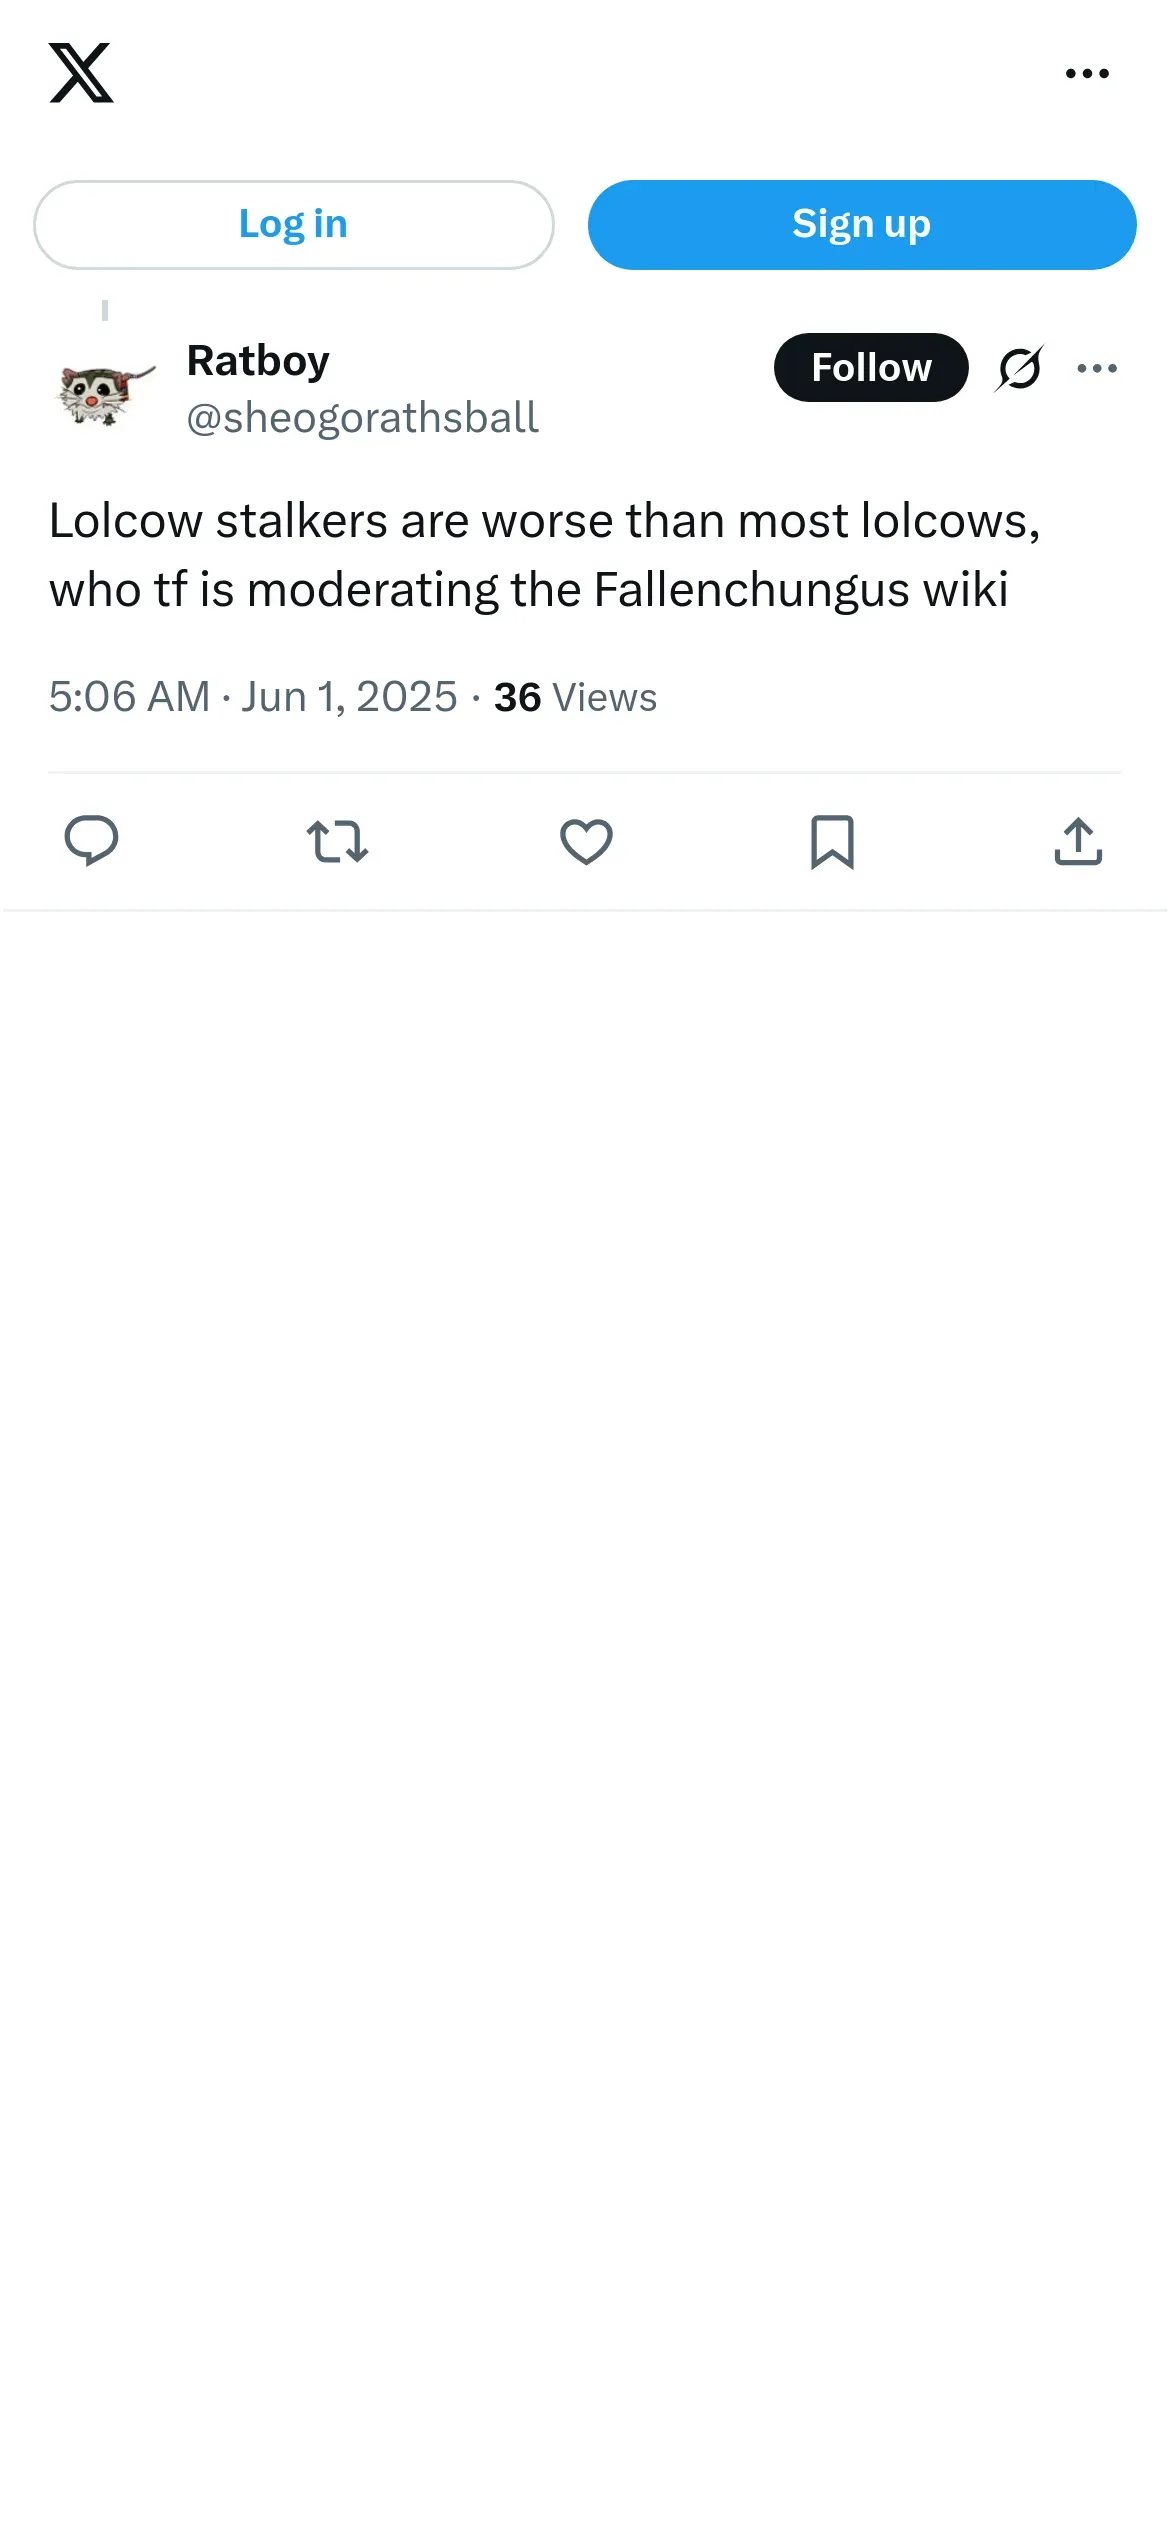
Task: Click the X logo
Action: tap(81, 73)
